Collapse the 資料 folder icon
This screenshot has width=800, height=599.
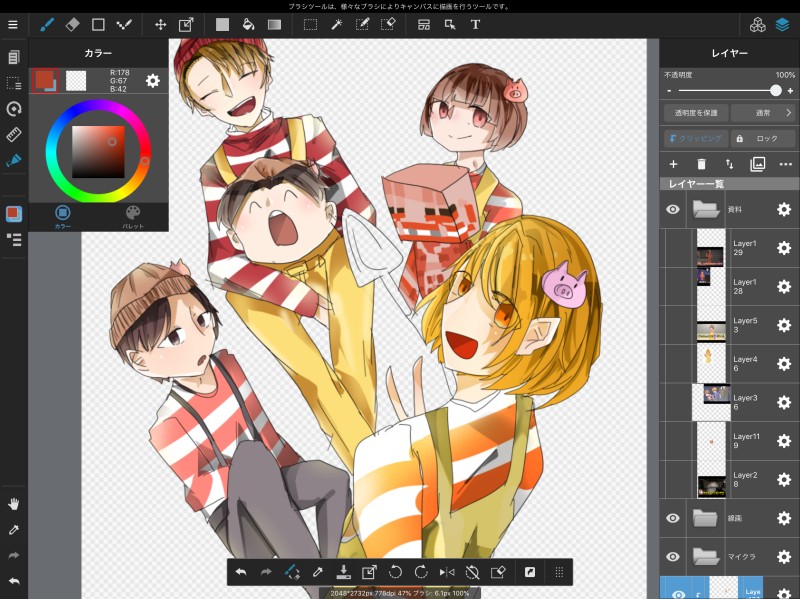click(x=706, y=209)
